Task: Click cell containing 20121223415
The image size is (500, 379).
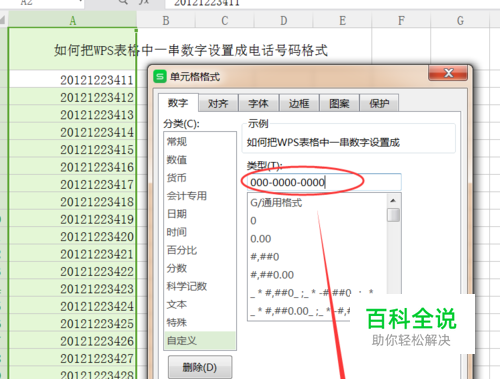Action: coord(73,149)
